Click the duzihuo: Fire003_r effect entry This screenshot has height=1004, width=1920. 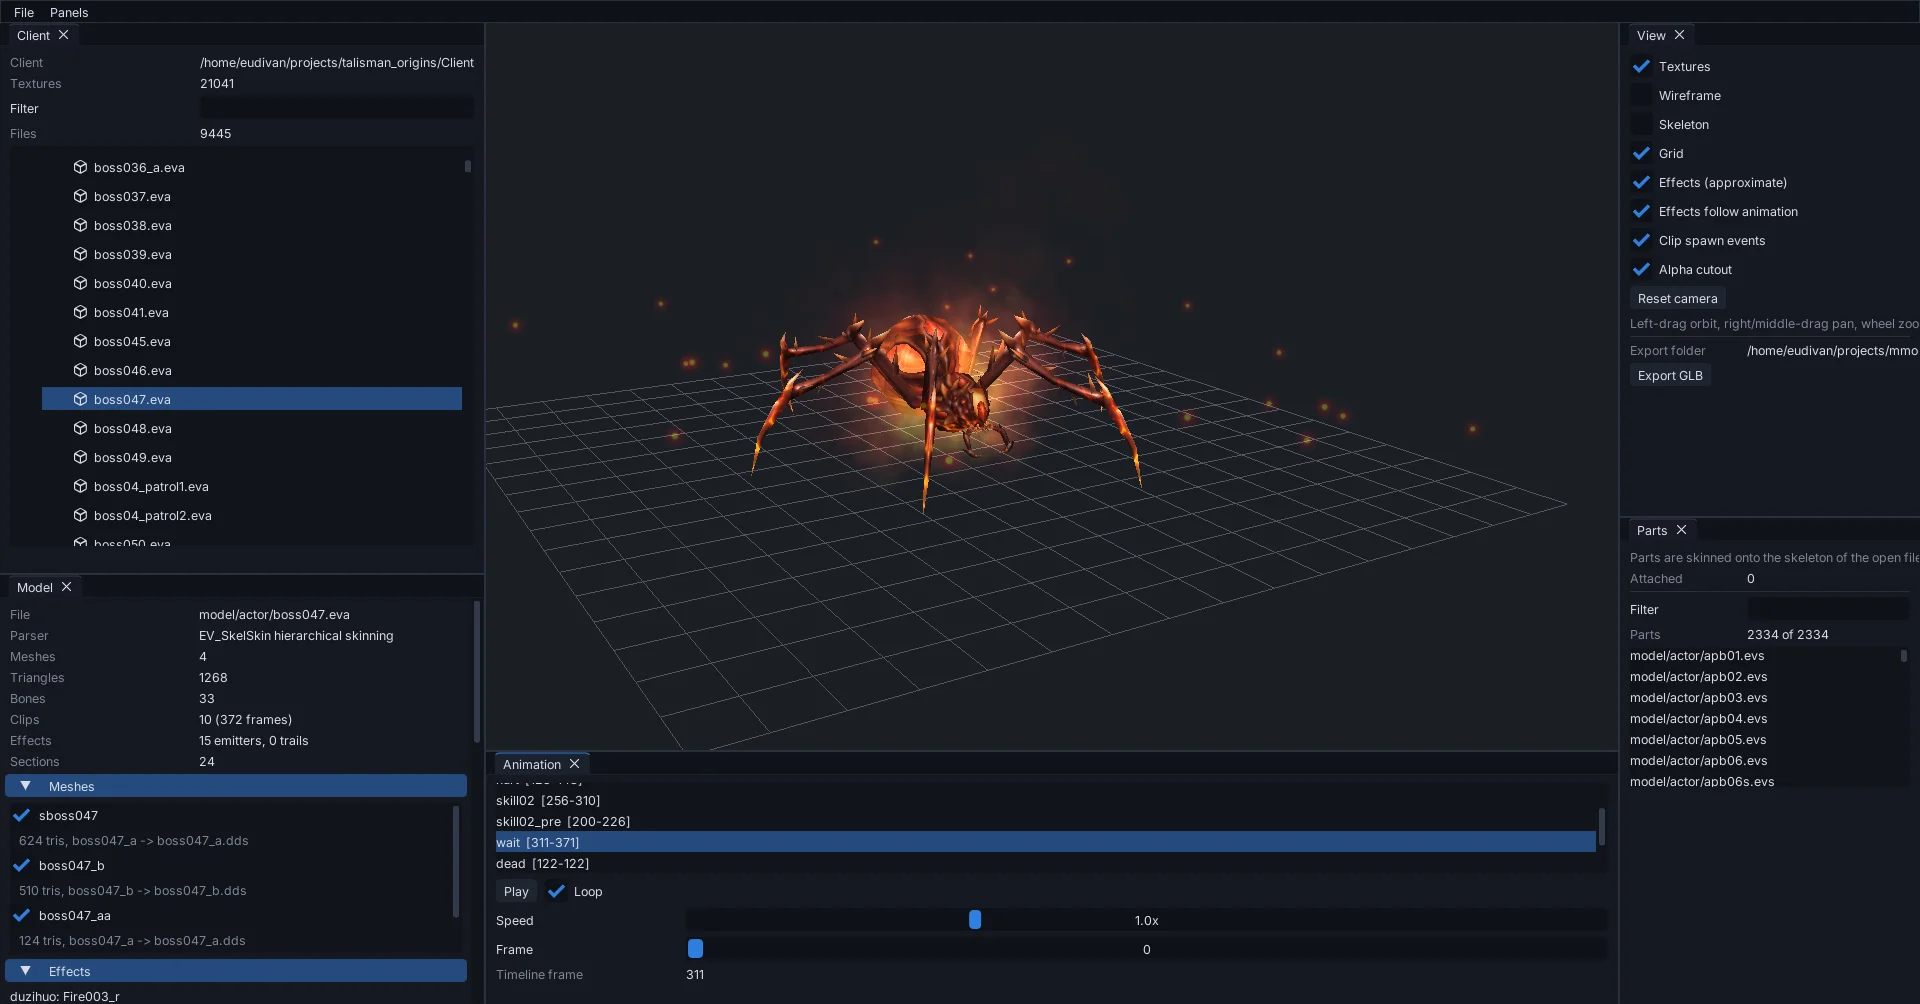point(65,996)
